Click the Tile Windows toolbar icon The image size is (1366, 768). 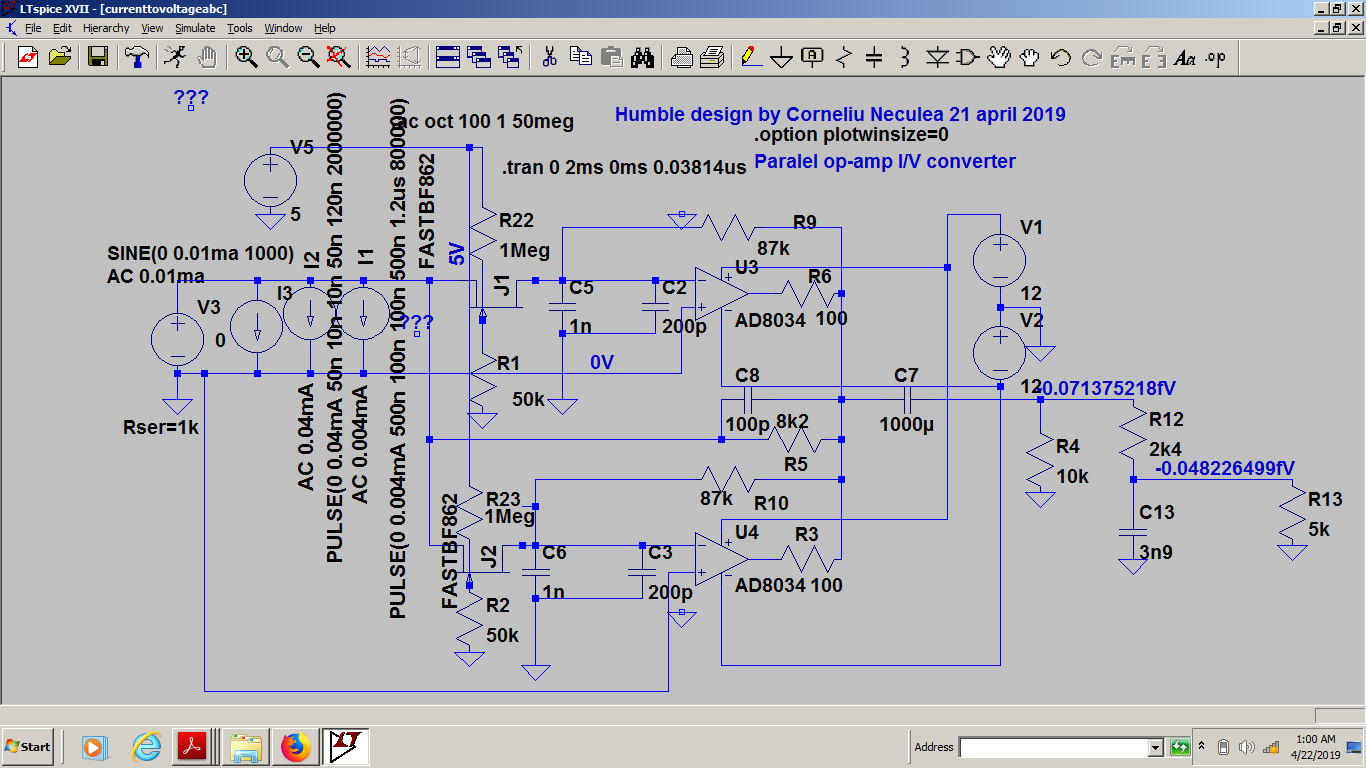(447, 57)
